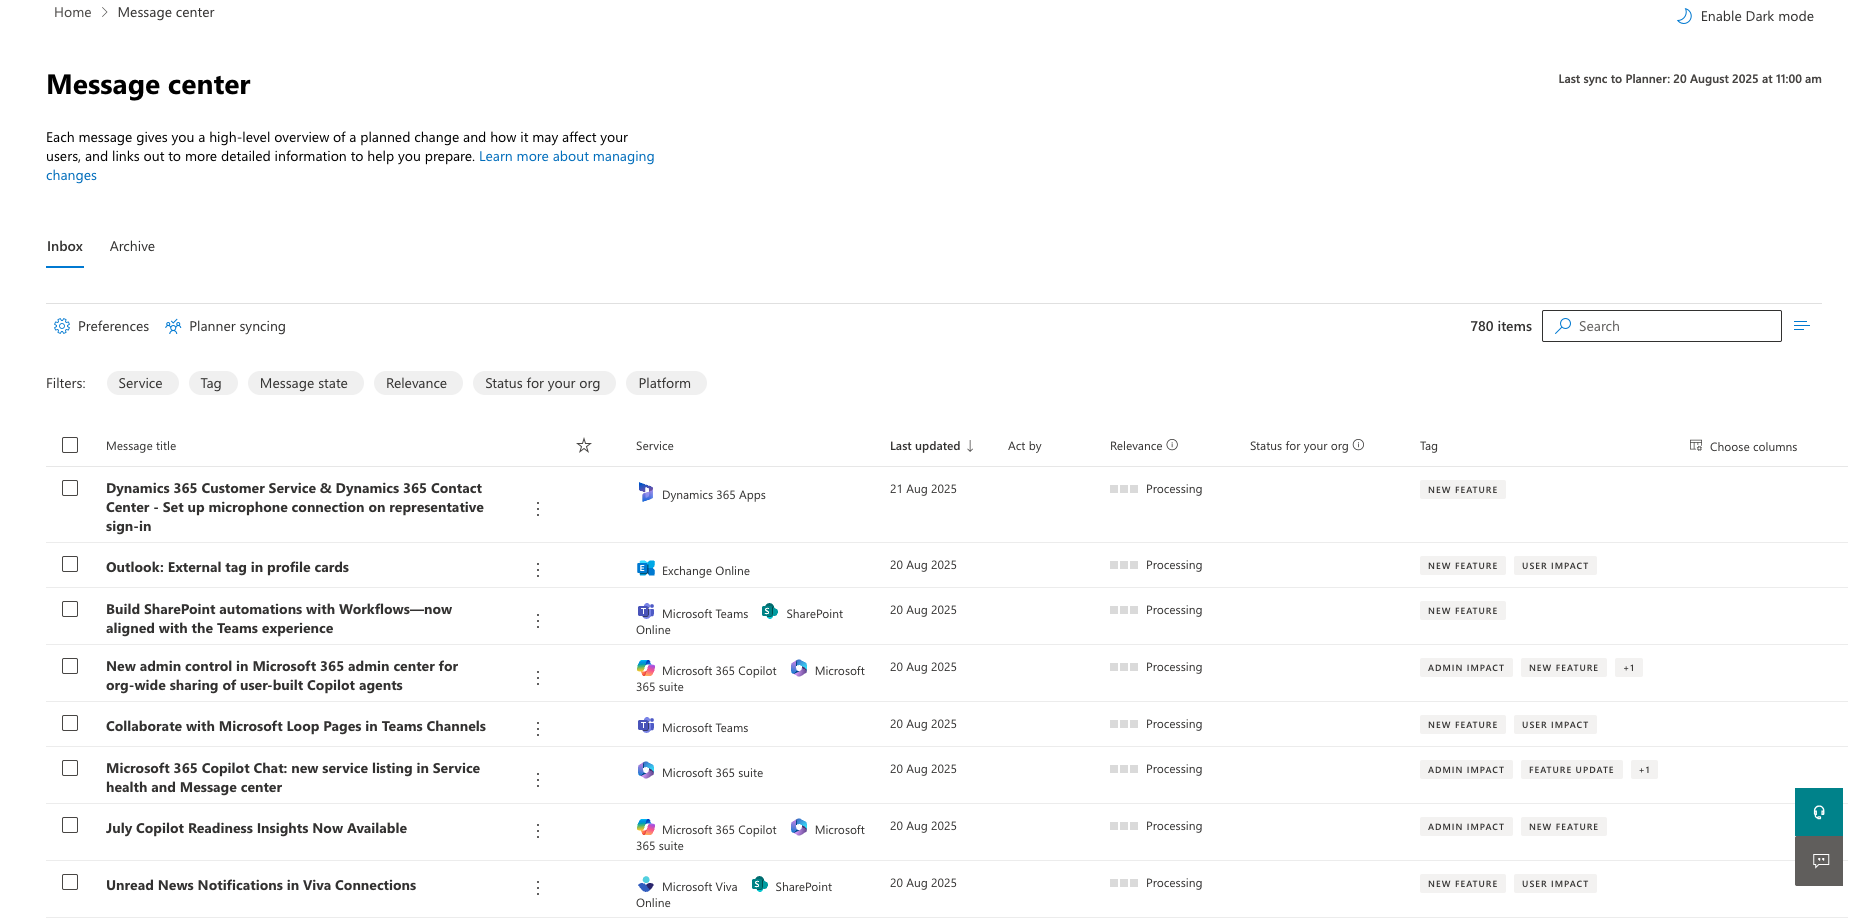Open more actions for July Copilot Readiness message
Viewport: 1864px width, 918px height.
(538, 831)
